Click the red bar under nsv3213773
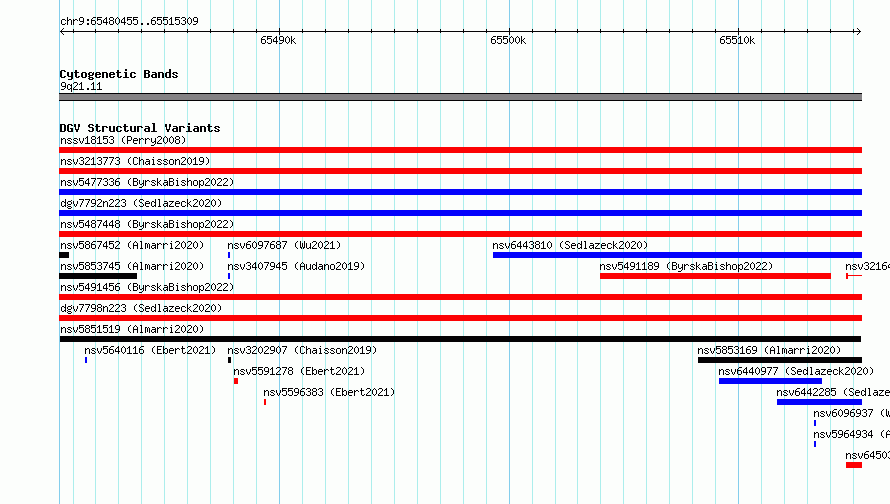890x504 pixels. [x=460, y=171]
